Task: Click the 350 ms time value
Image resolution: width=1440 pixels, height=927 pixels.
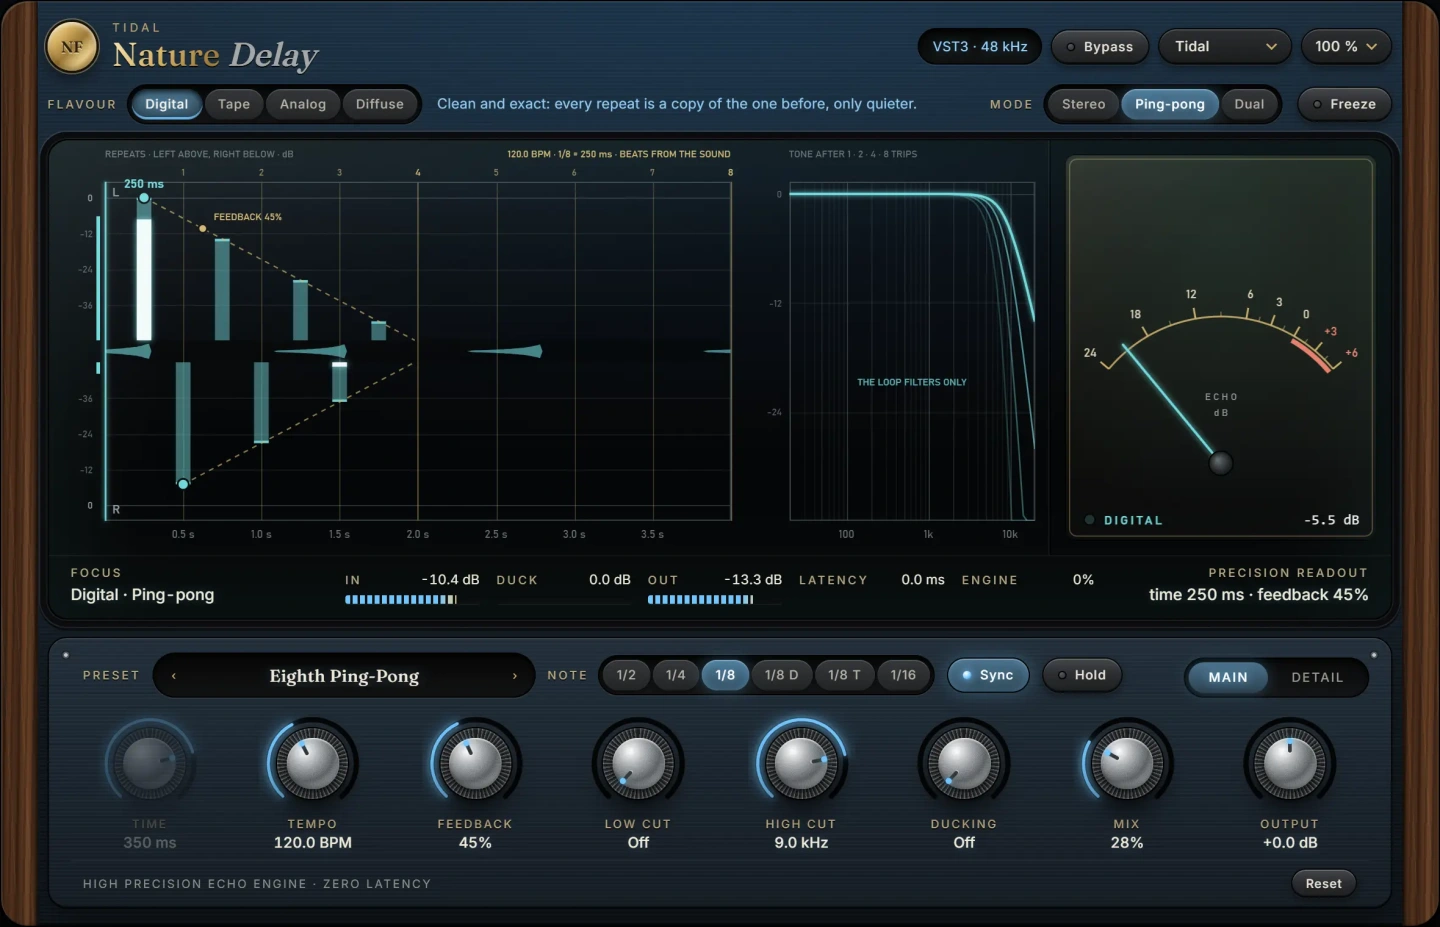Action: (150, 843)
